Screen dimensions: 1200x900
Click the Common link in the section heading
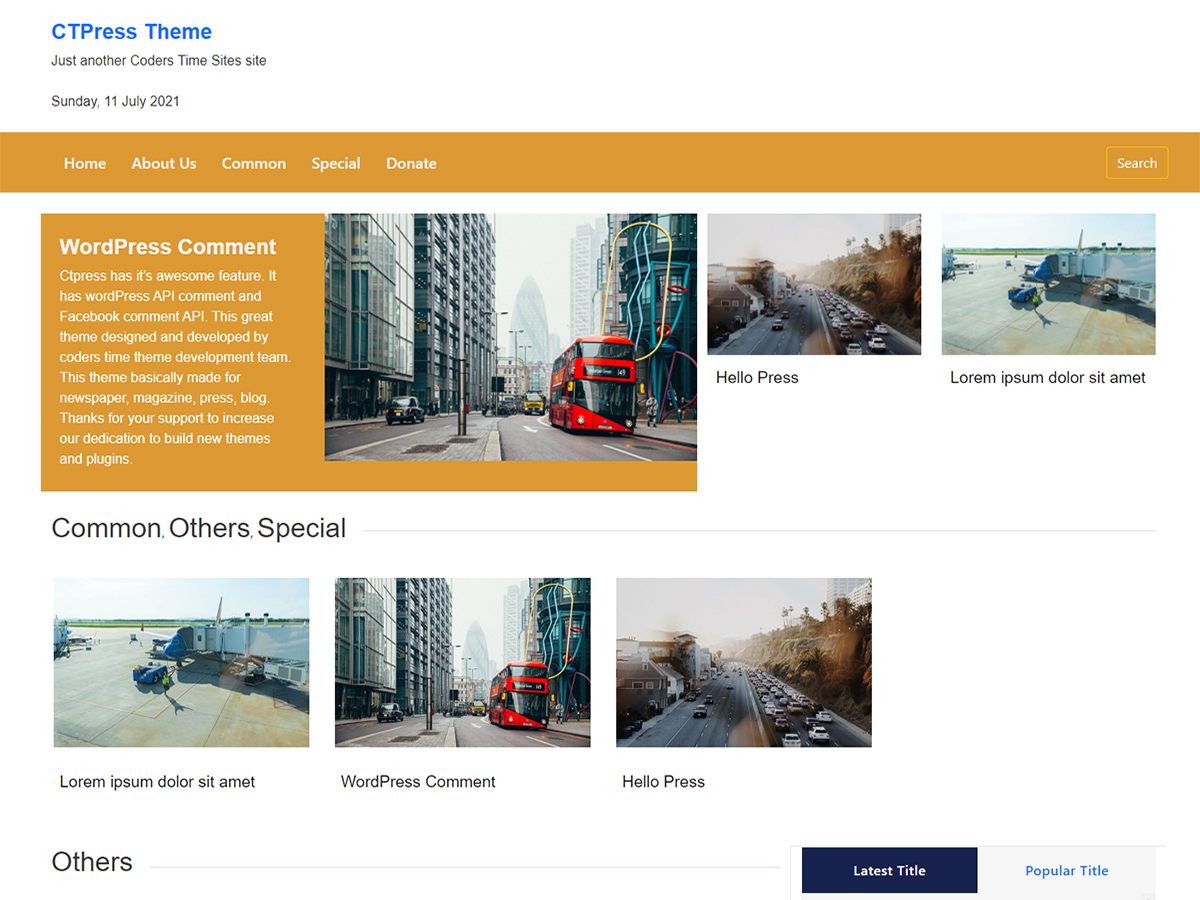click(106, 529)
